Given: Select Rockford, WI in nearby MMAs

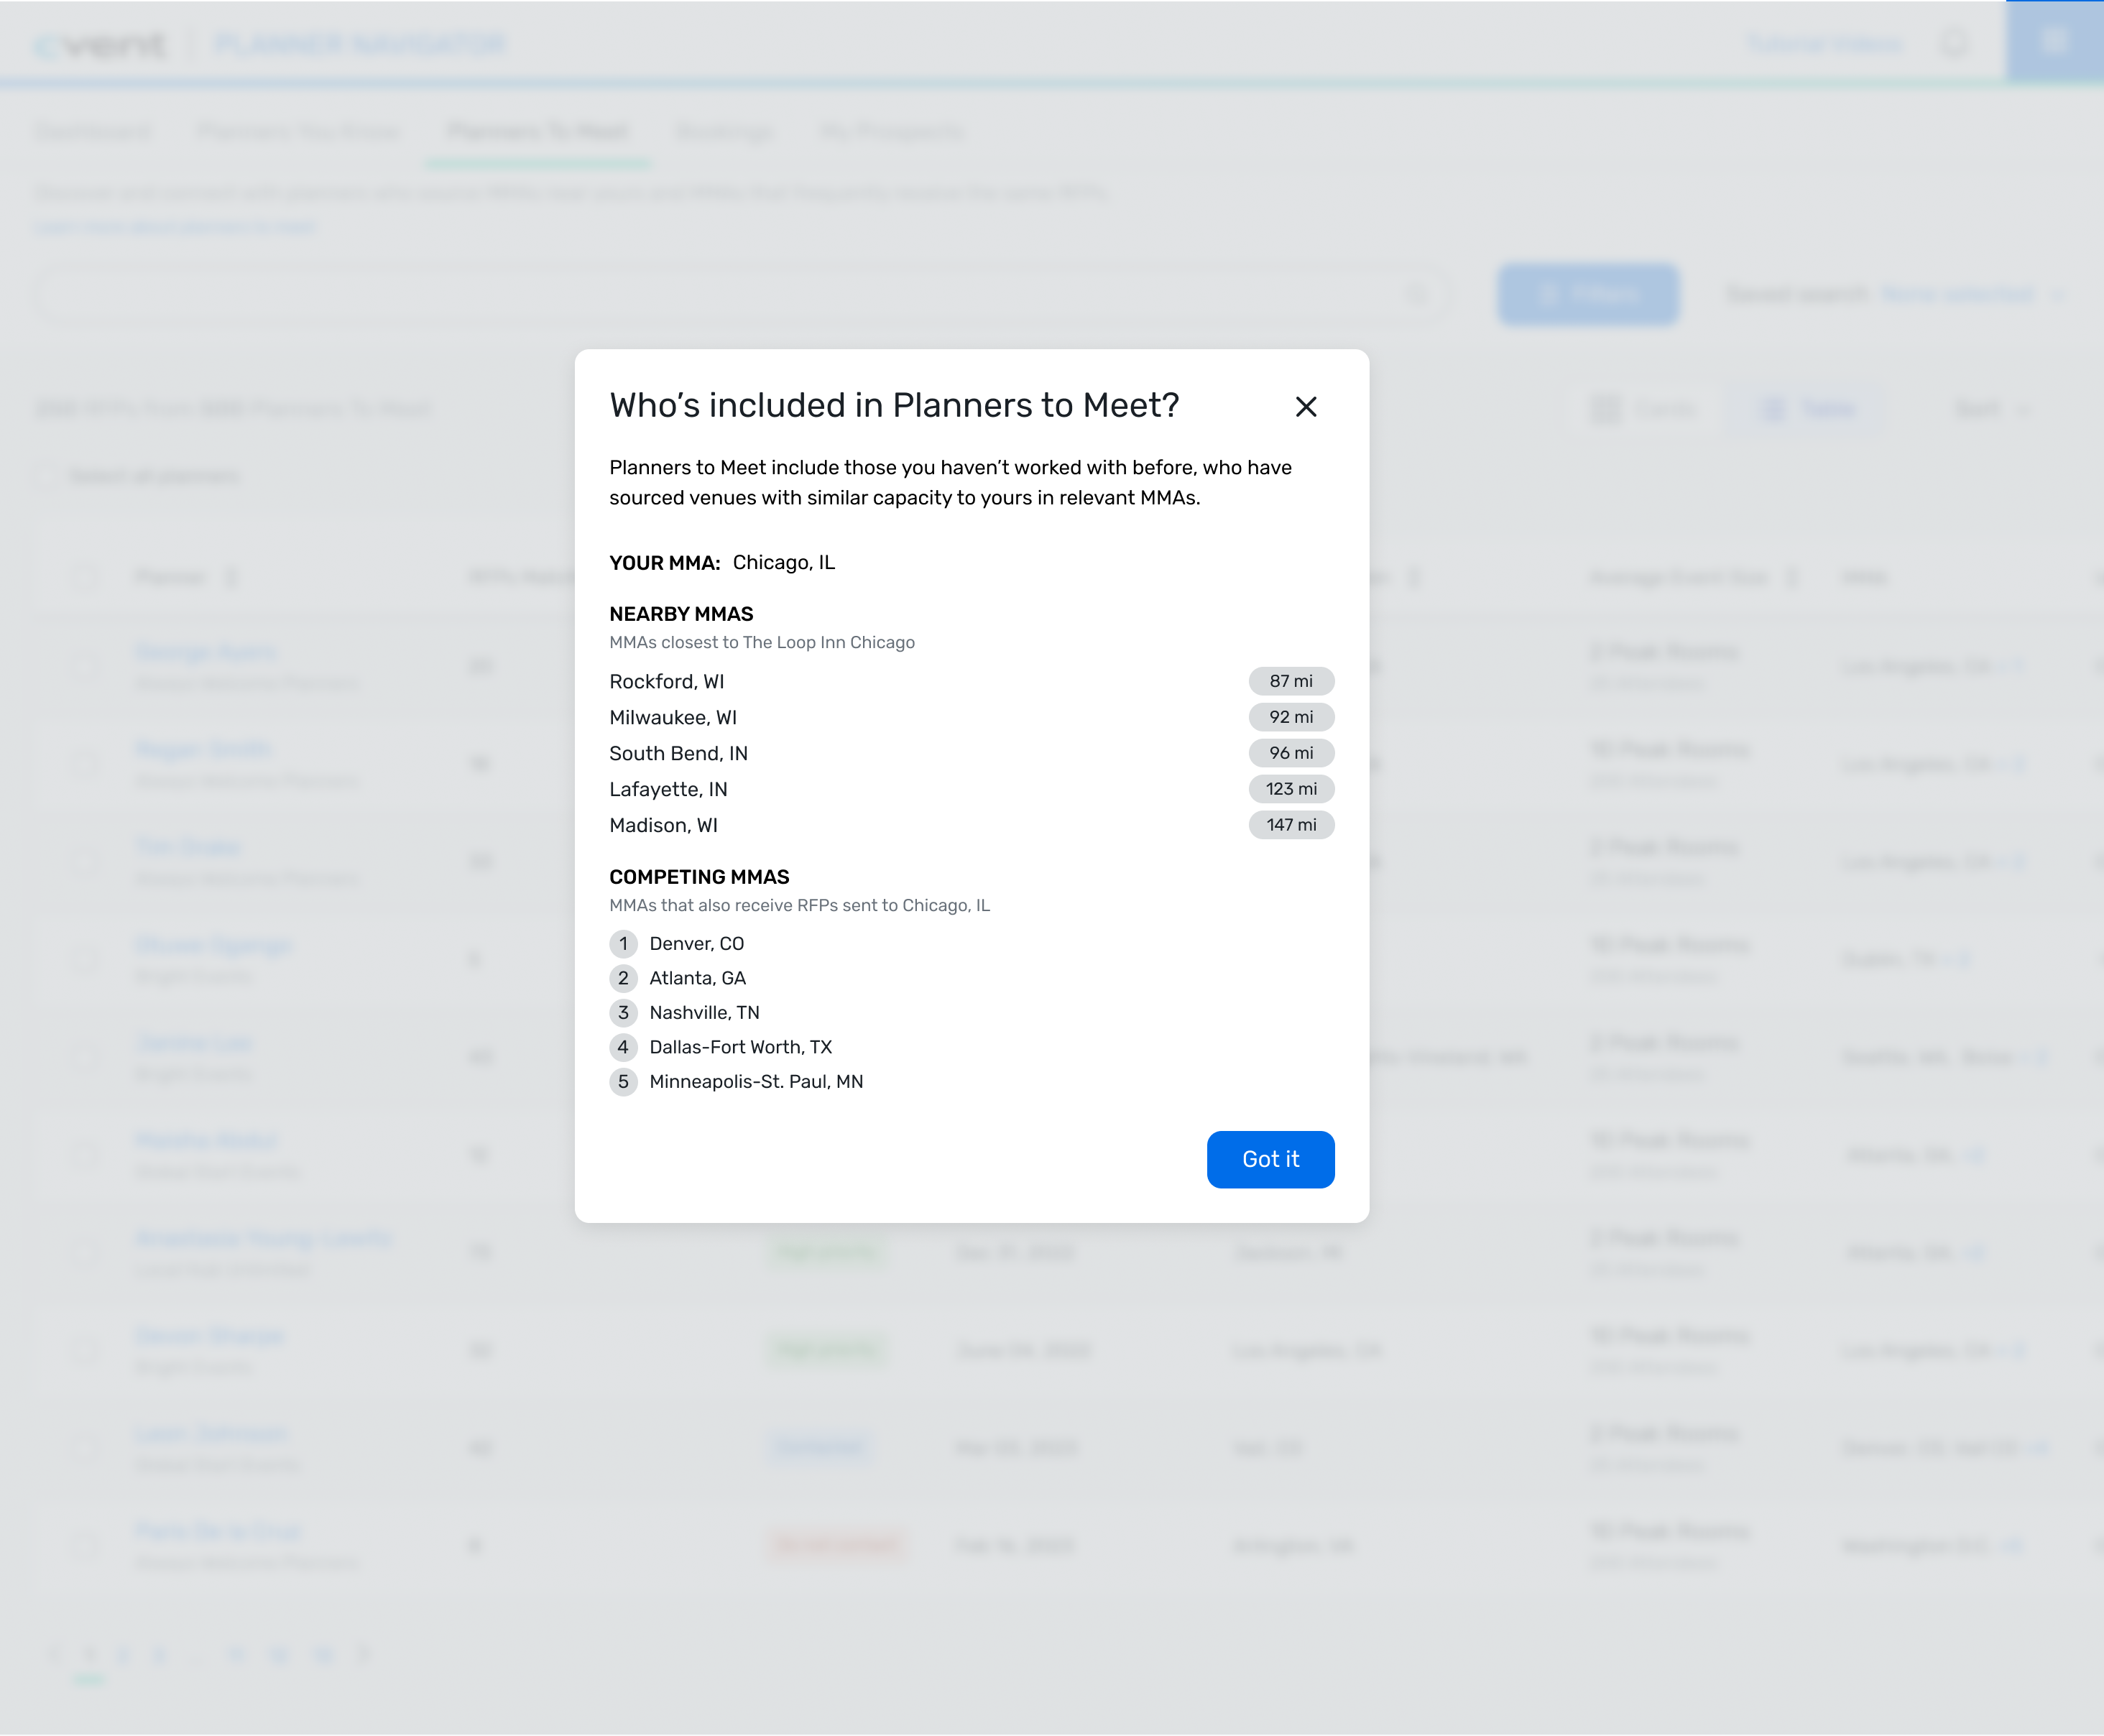Looking at the screenshot, I should 666,681.
